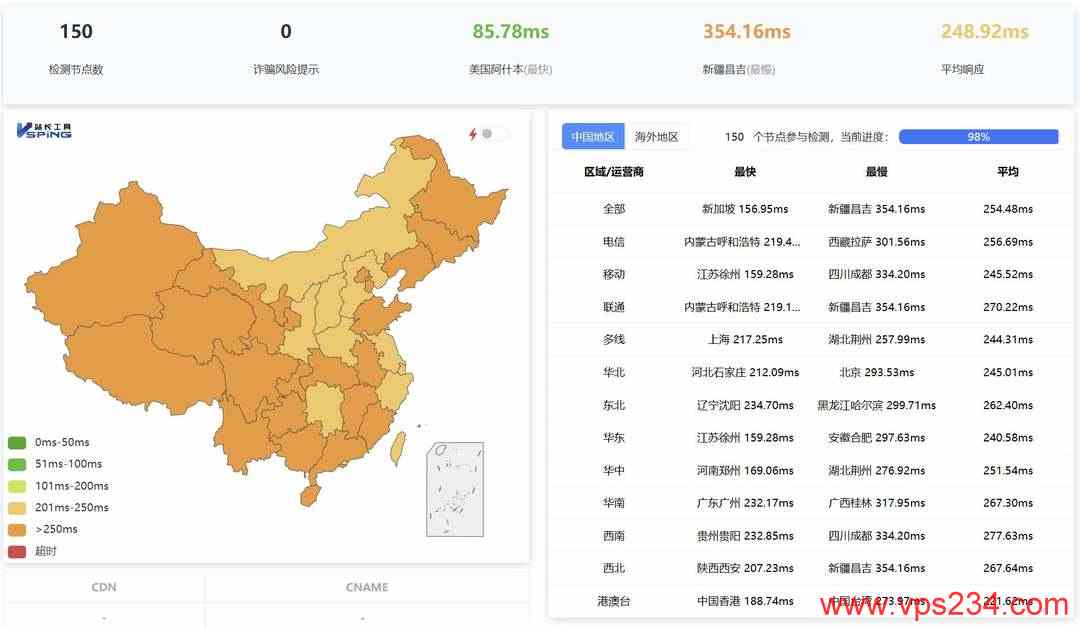This screenshot has height=627, width=1080.
Task: Click the 最慢 column header
Action: (x=876, y=172)
